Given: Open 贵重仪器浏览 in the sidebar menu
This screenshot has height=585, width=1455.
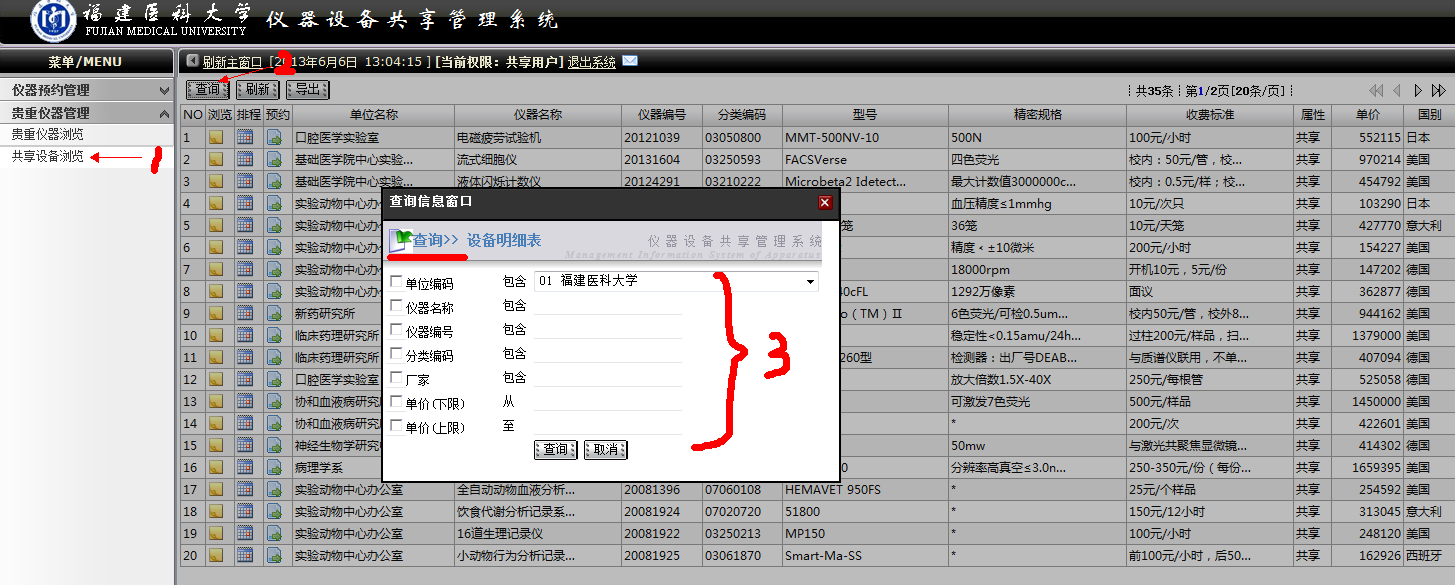Looking at the screenshot, I should (x=48, y=134).
